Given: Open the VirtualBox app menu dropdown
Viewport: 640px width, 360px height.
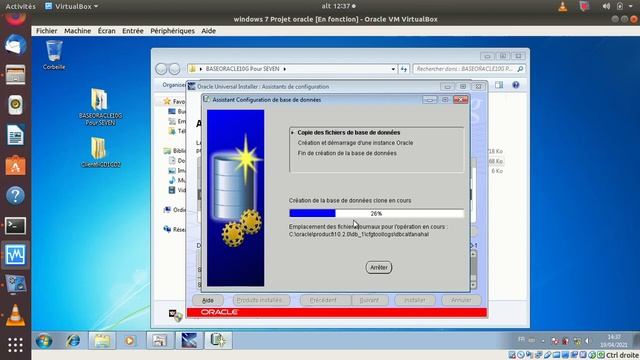Looking at the screenshot, I should 71,6.
